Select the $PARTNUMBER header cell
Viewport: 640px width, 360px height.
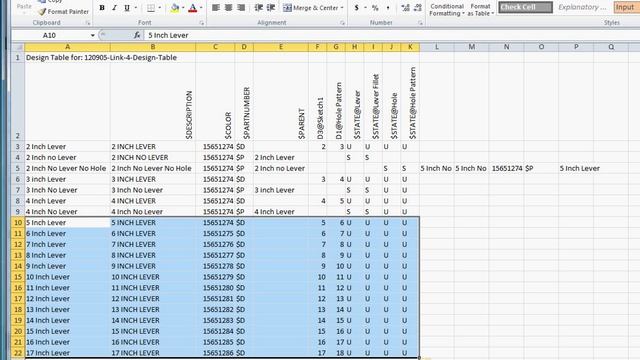tap(244, 102)
